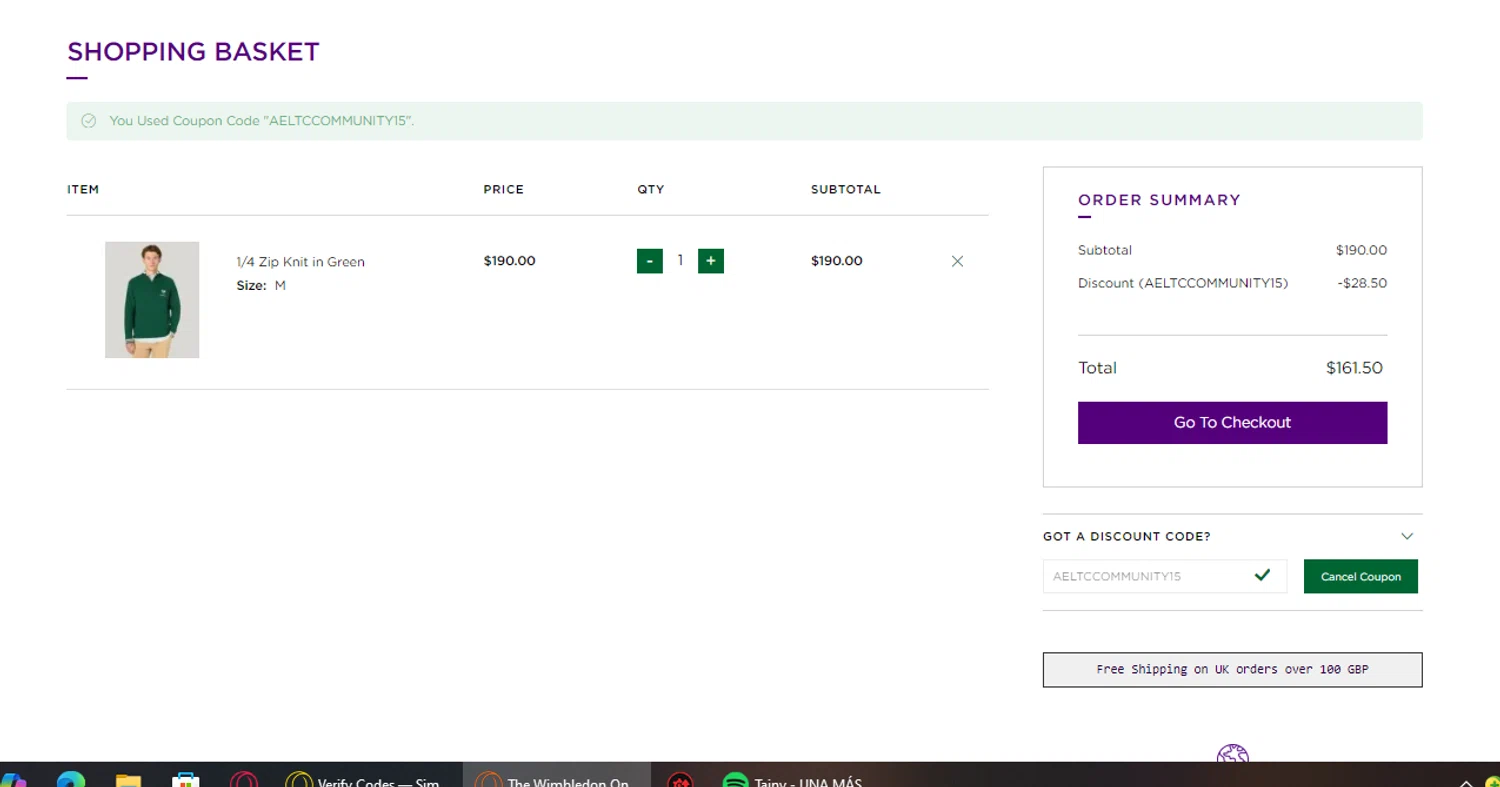Increase quantity with the plus button
The width and height of the screenshot is (1500, 787).
pos(711,261)
